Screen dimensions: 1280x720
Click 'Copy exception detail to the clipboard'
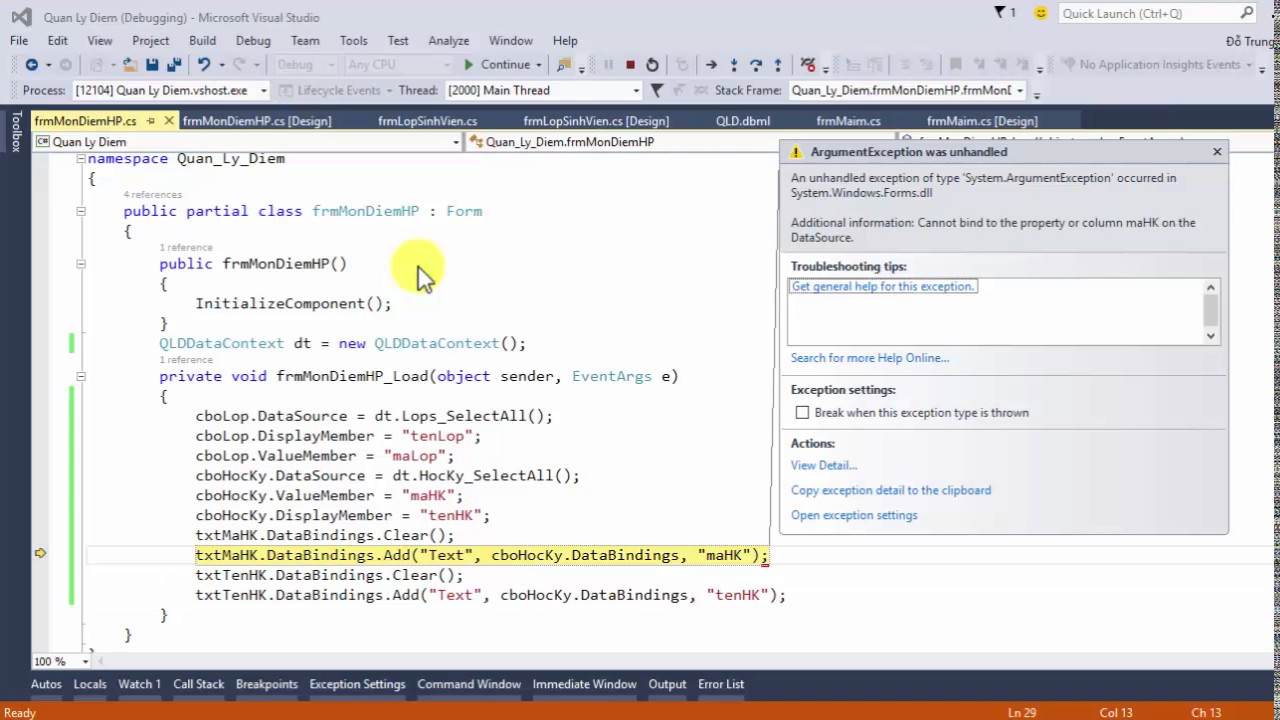click(890, 490)
